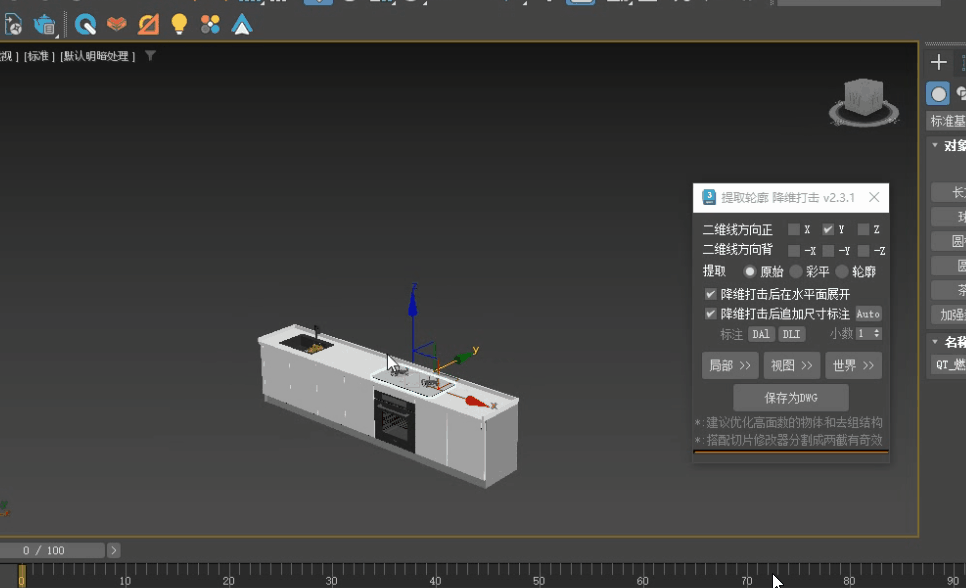966x588 pixels.
Task: Enable the X checkbox for 二维线方向正
Action: [794, 229]
